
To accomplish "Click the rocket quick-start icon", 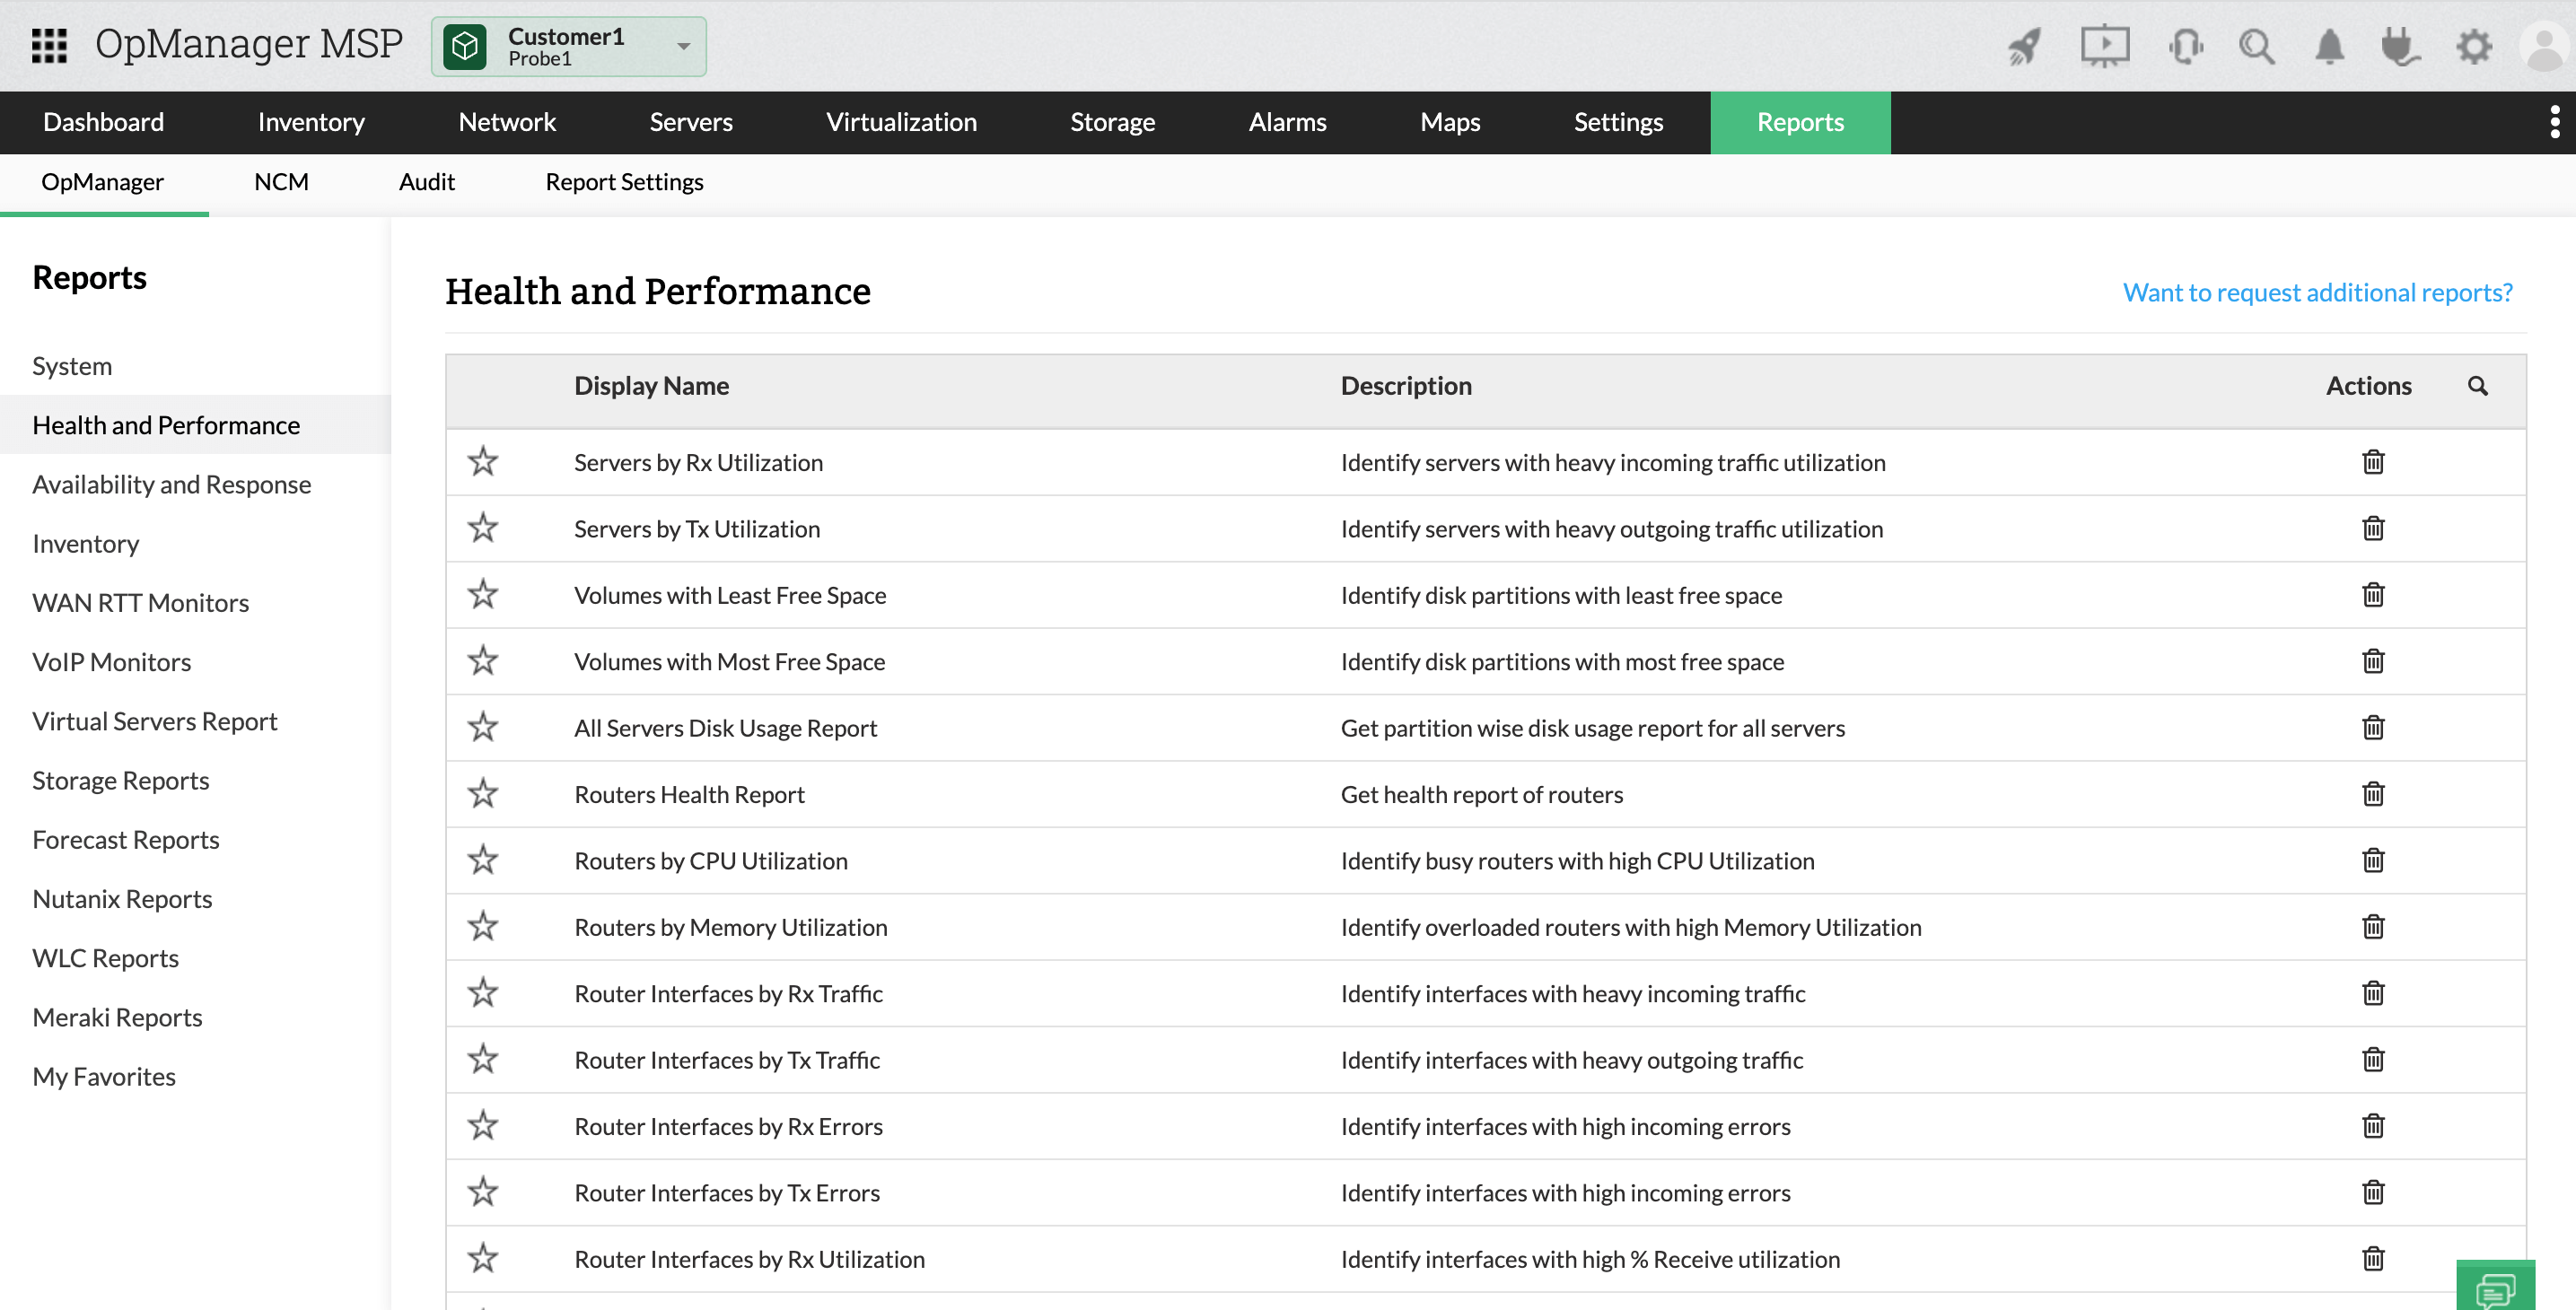I will click(2025, 46).
